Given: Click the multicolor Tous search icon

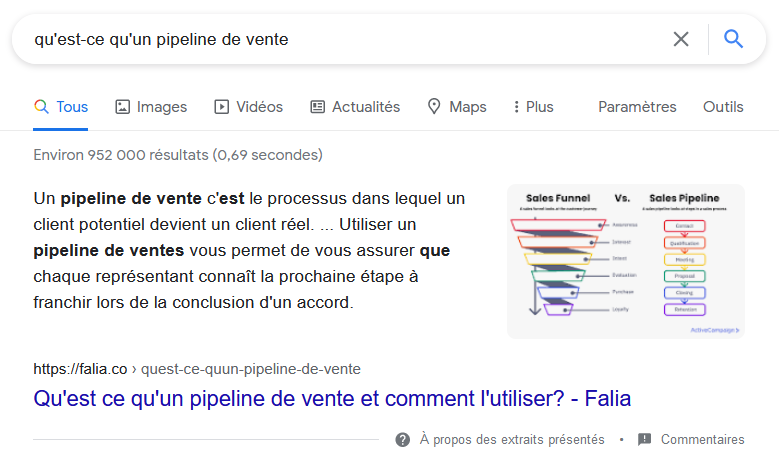Looking at the screenshot, I should tap(42, 107).
